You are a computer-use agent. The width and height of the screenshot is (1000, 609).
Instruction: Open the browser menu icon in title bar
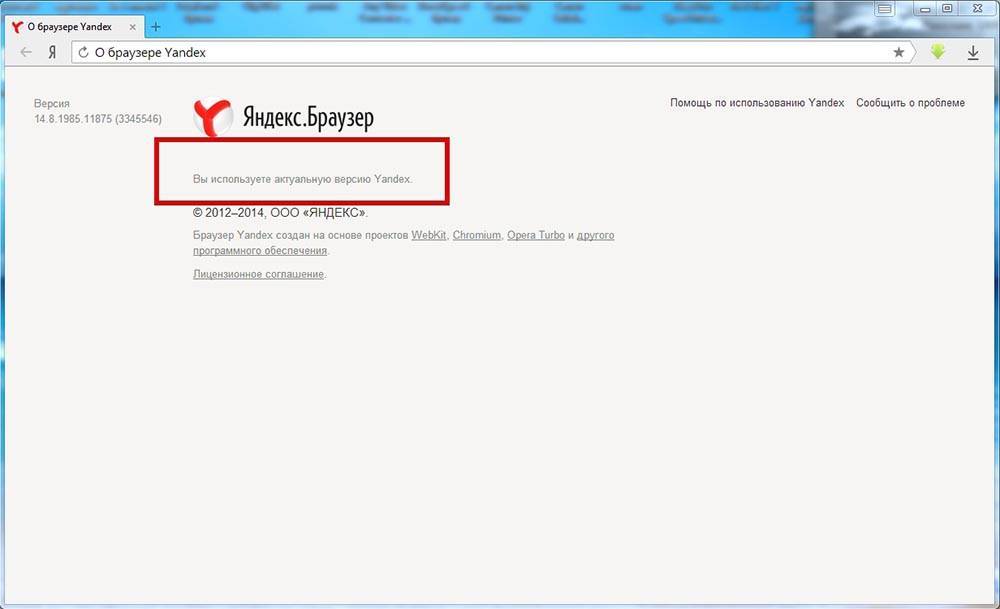pyautogui.click(x=884, y=9)
